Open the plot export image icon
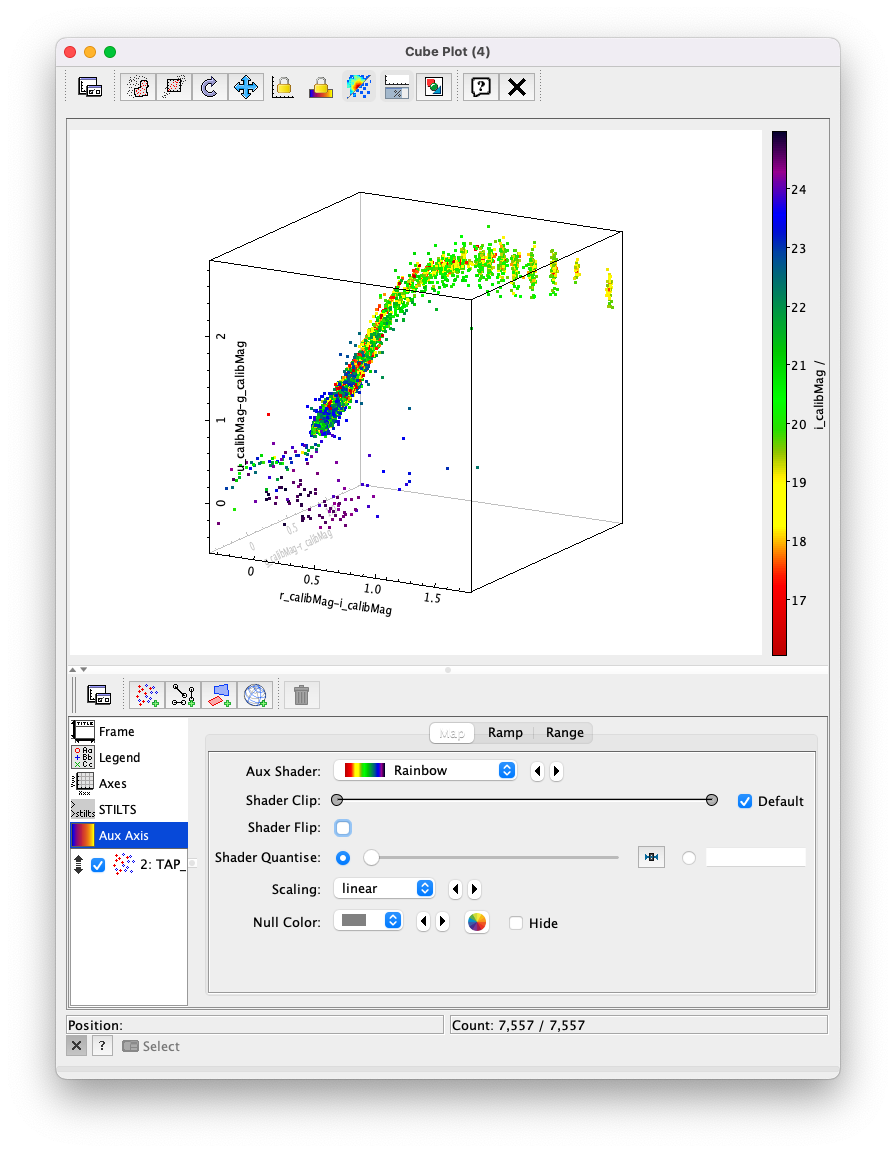Viewport: 896px width, 1153px height. coord(432,87)
